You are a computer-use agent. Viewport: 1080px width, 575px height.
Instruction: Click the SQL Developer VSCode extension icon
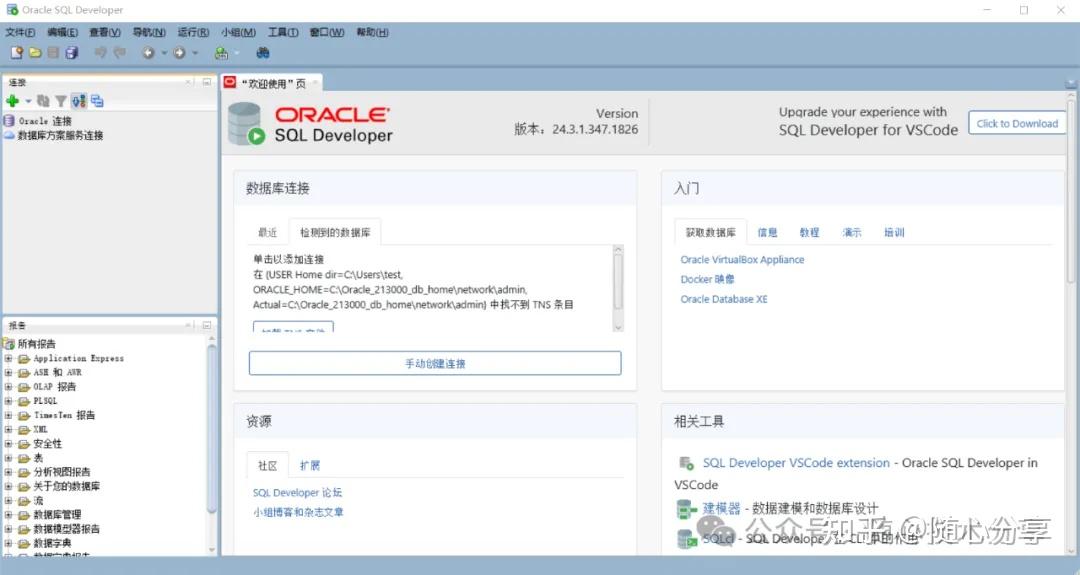tap(686, 463)
